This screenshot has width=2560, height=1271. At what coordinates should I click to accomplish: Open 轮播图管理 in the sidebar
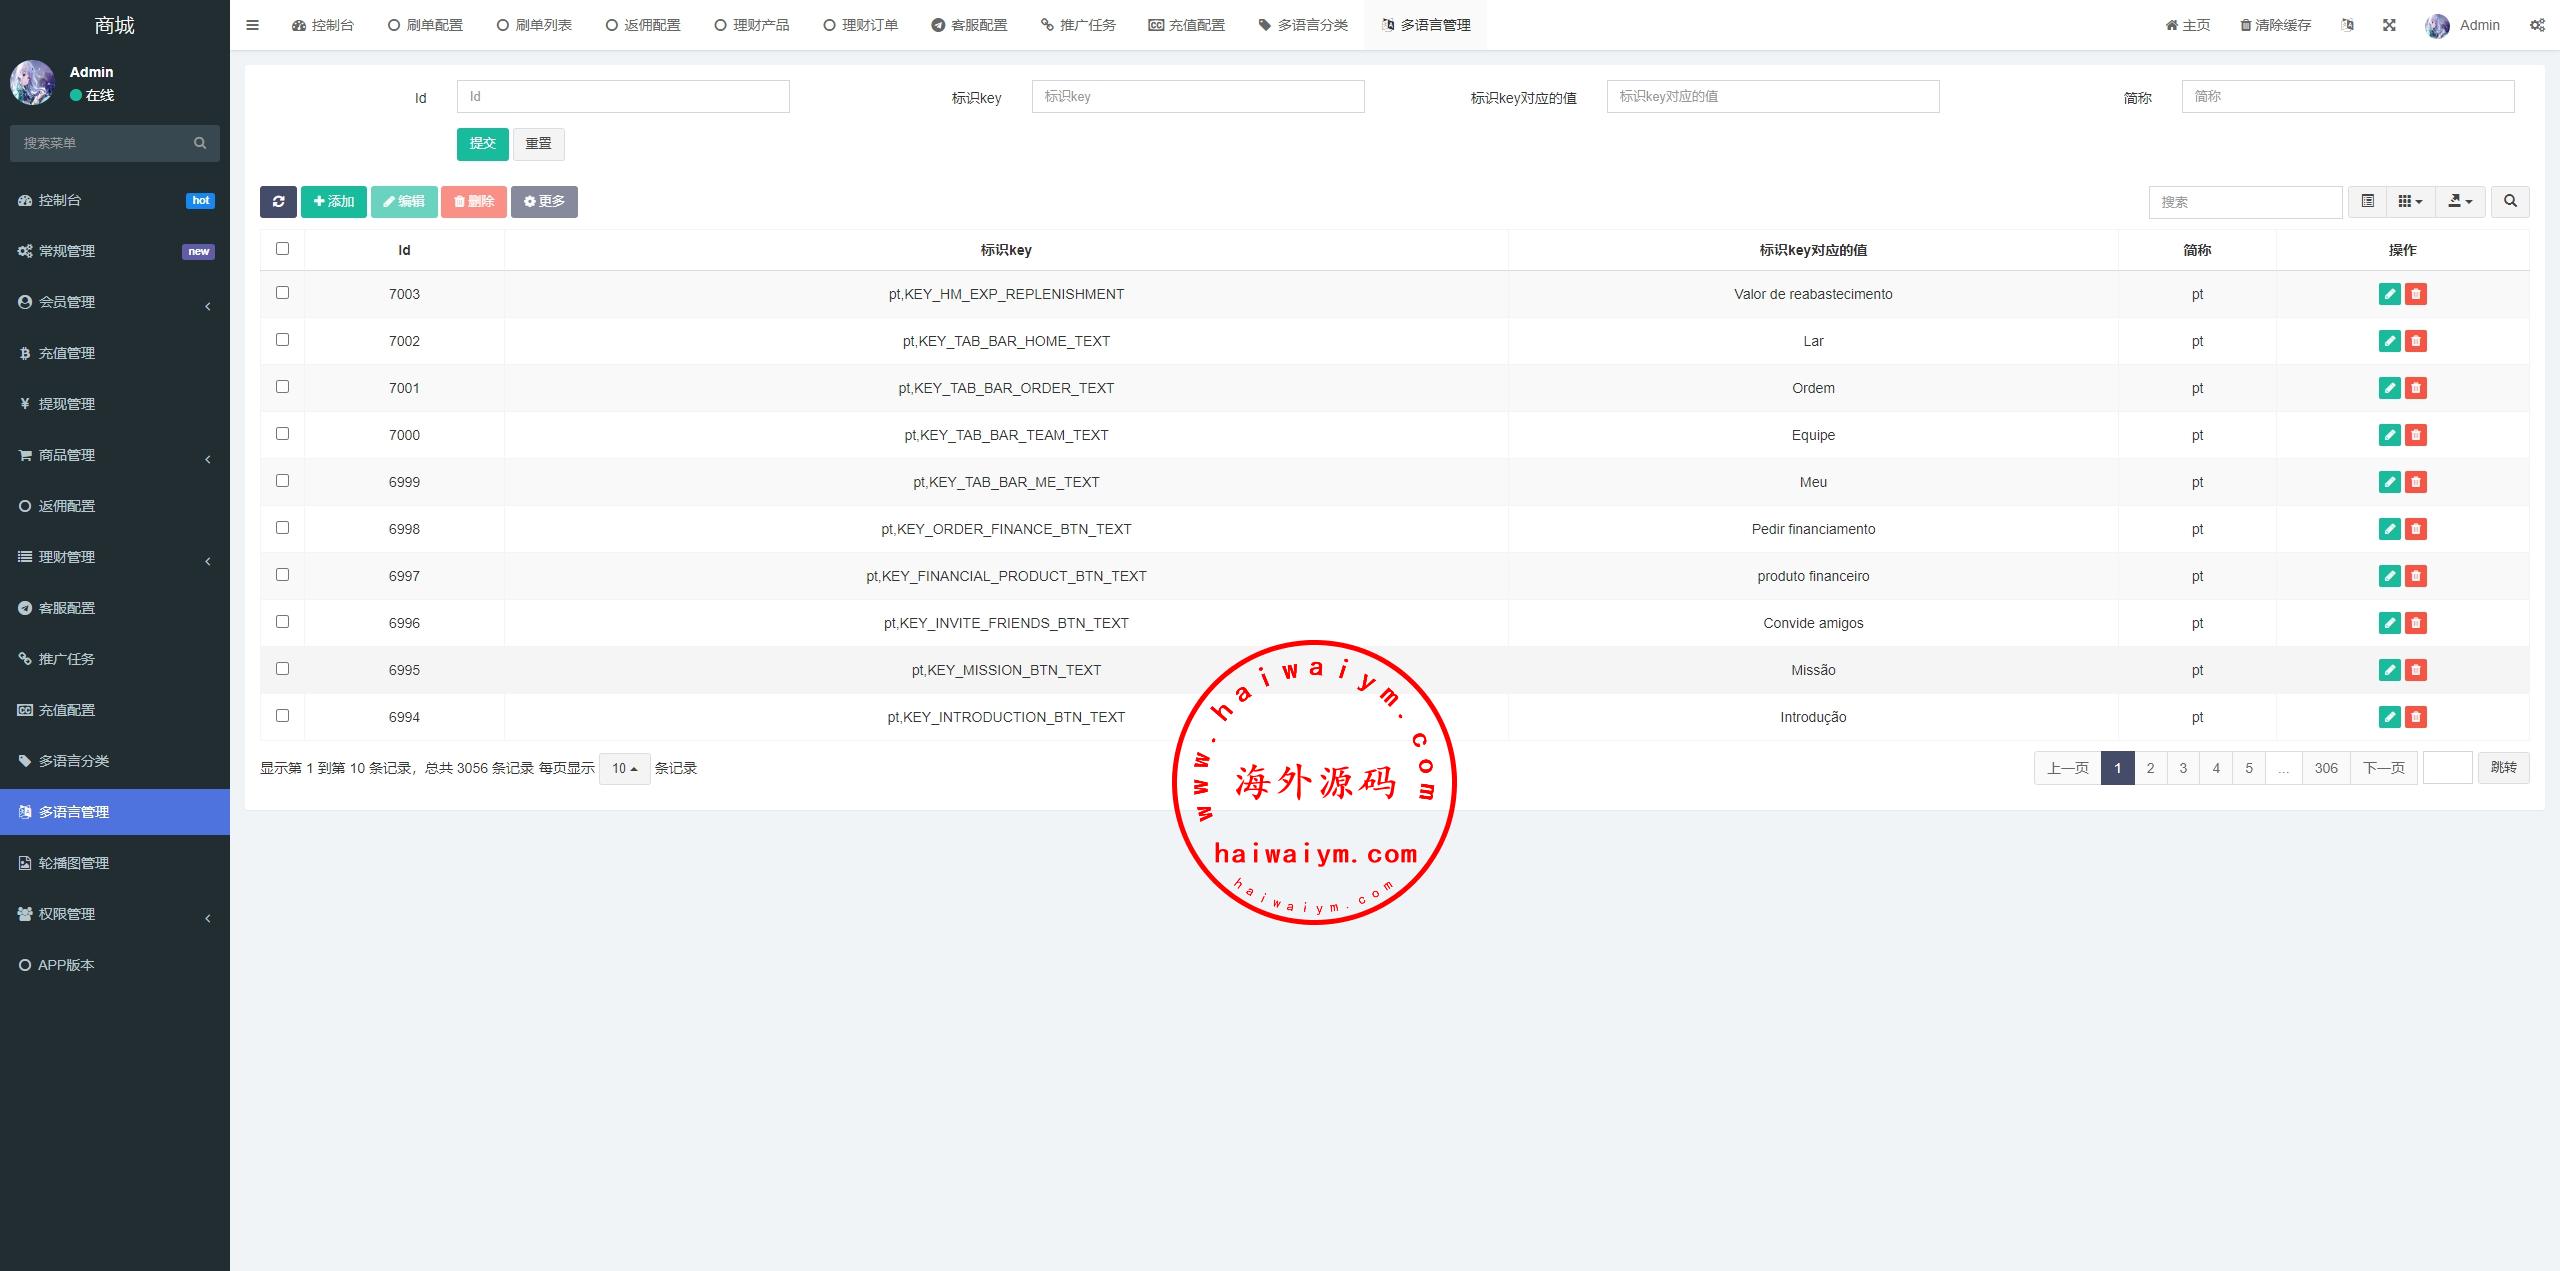[x=74, y=863]
